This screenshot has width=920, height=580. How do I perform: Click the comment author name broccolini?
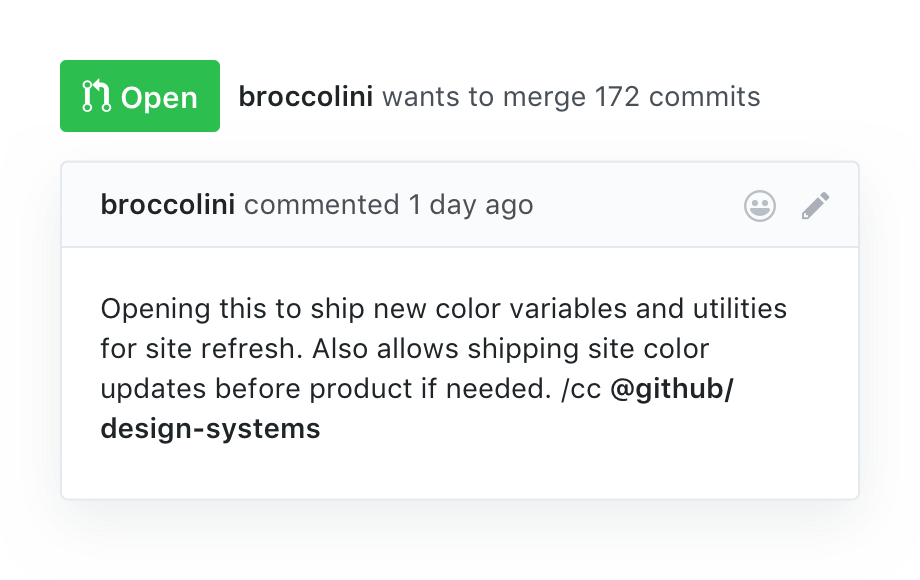coord(168,205)
